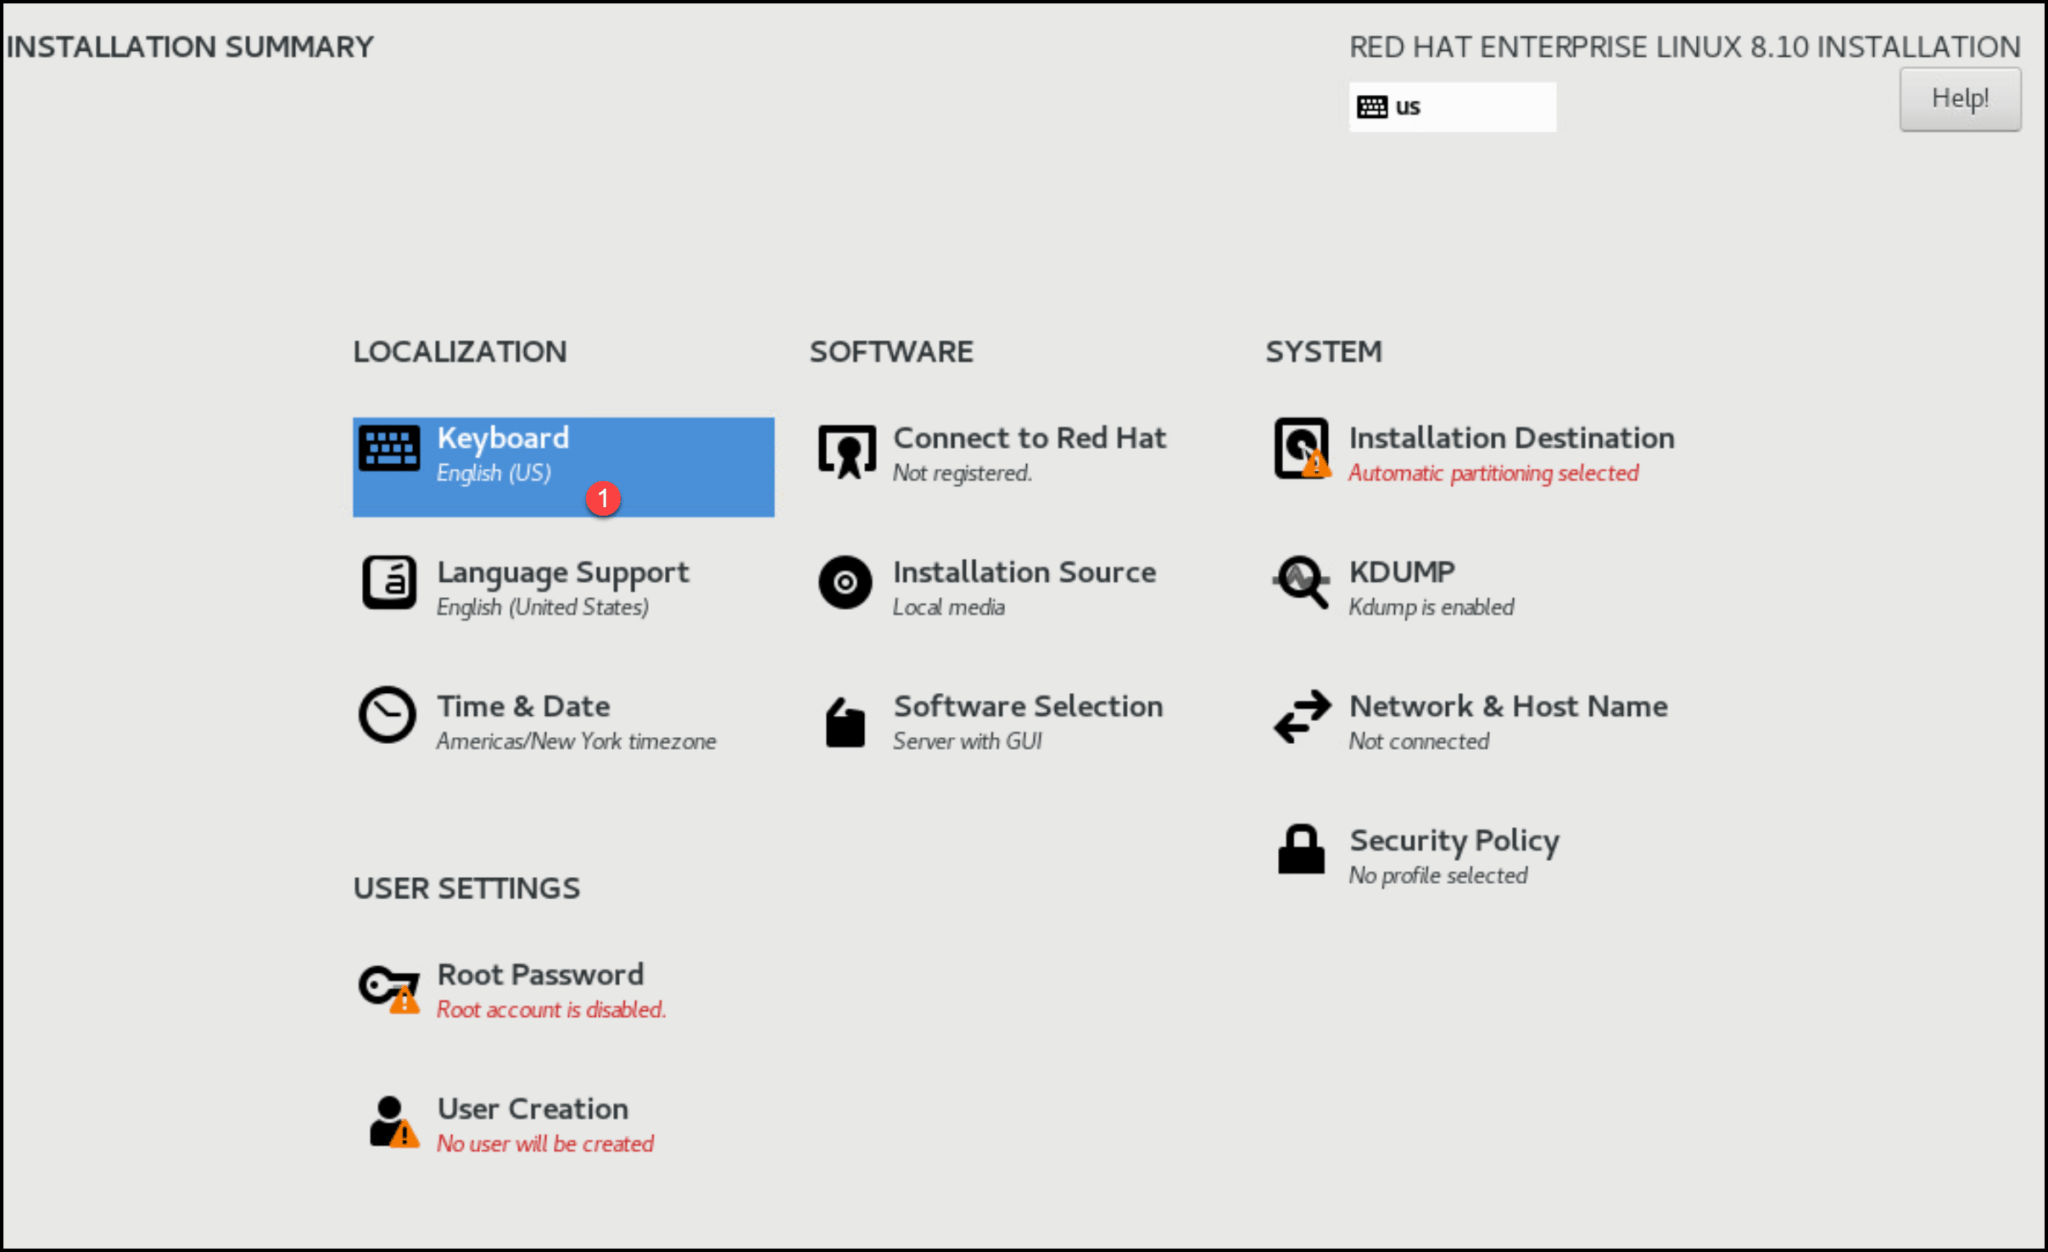Click the Security Policy lock icon

point(1301,850)
